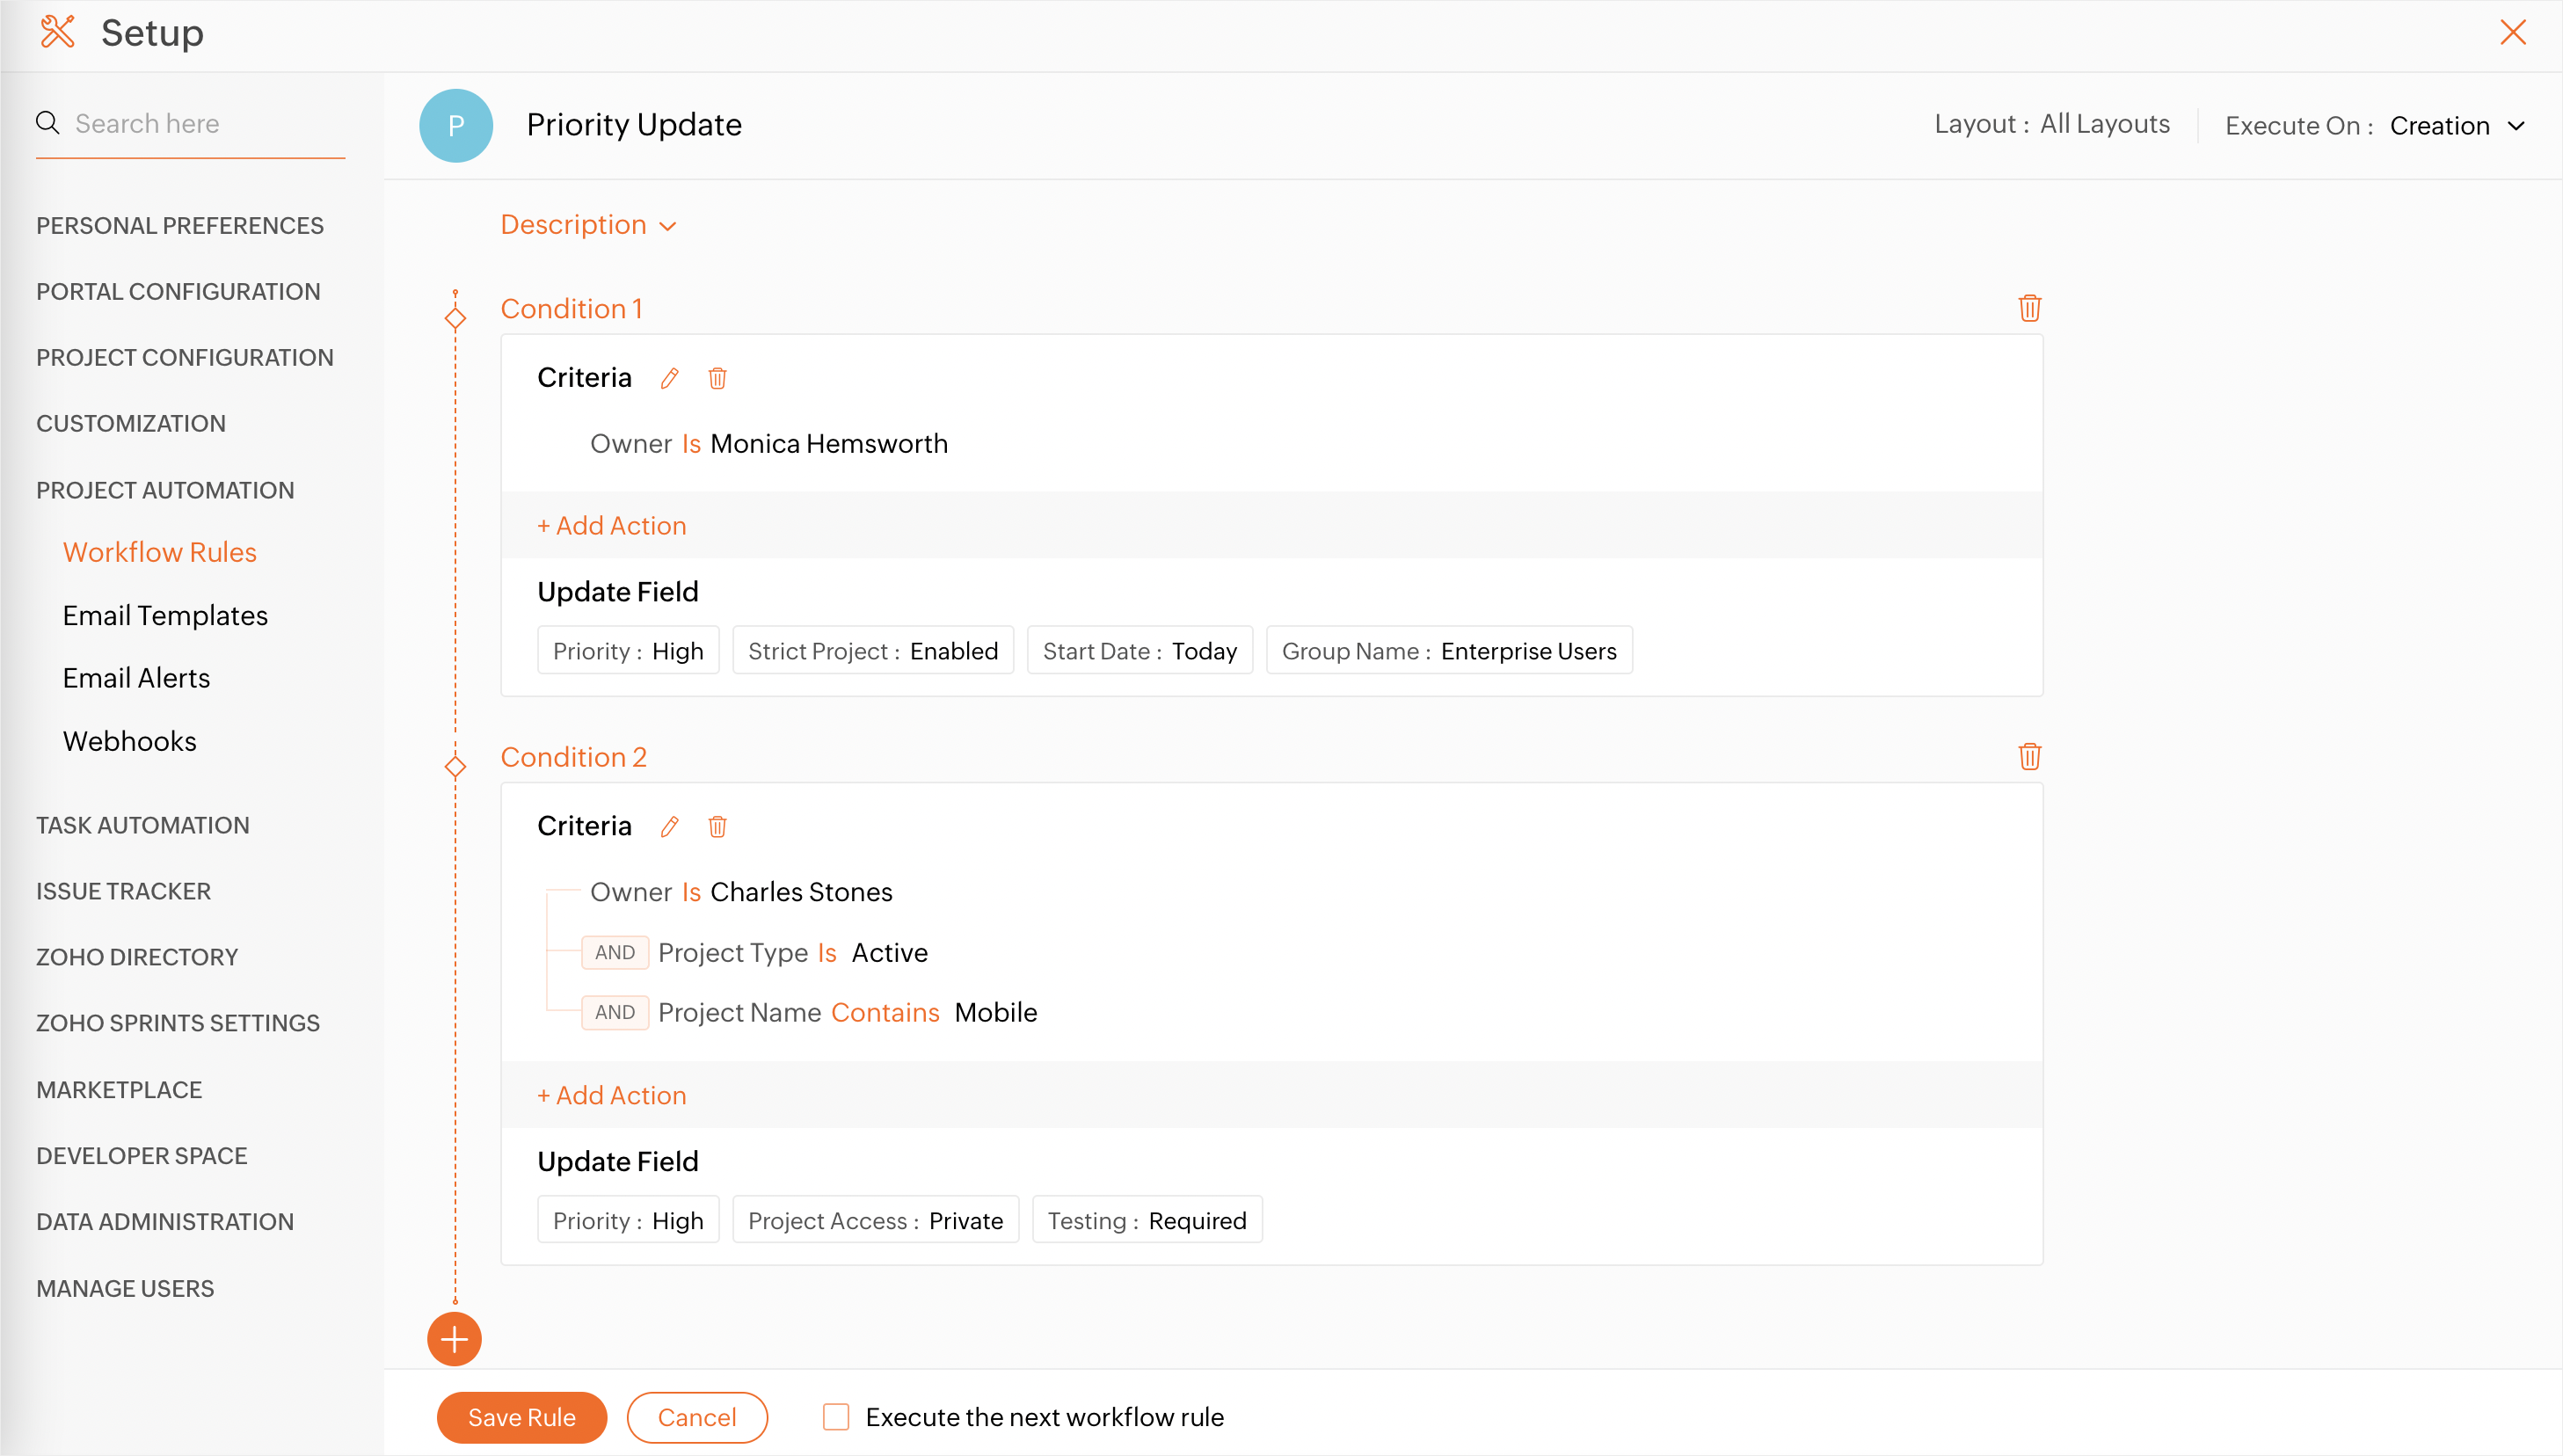
Task: Focus the Search here input field
Action: [205, 123]
